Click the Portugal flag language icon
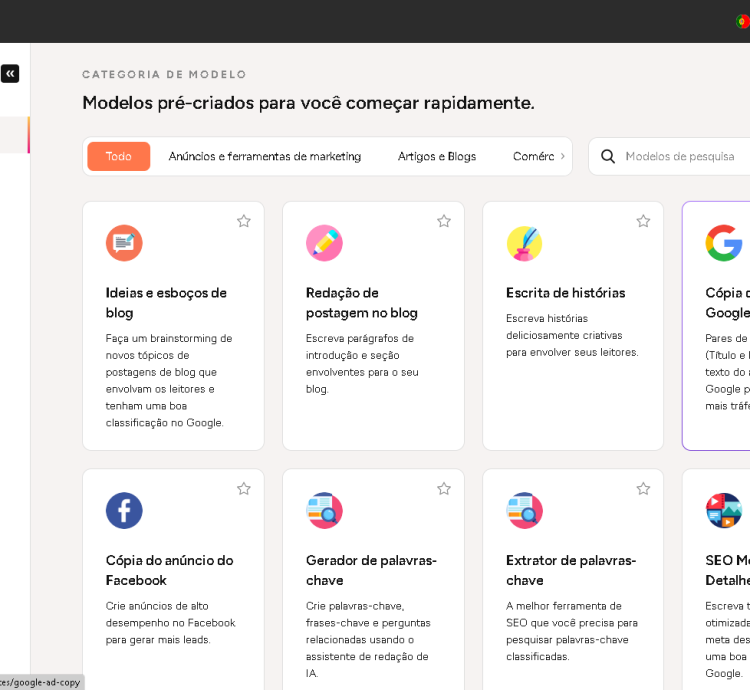Screen dimensions: 750x690 click(743, 22)
